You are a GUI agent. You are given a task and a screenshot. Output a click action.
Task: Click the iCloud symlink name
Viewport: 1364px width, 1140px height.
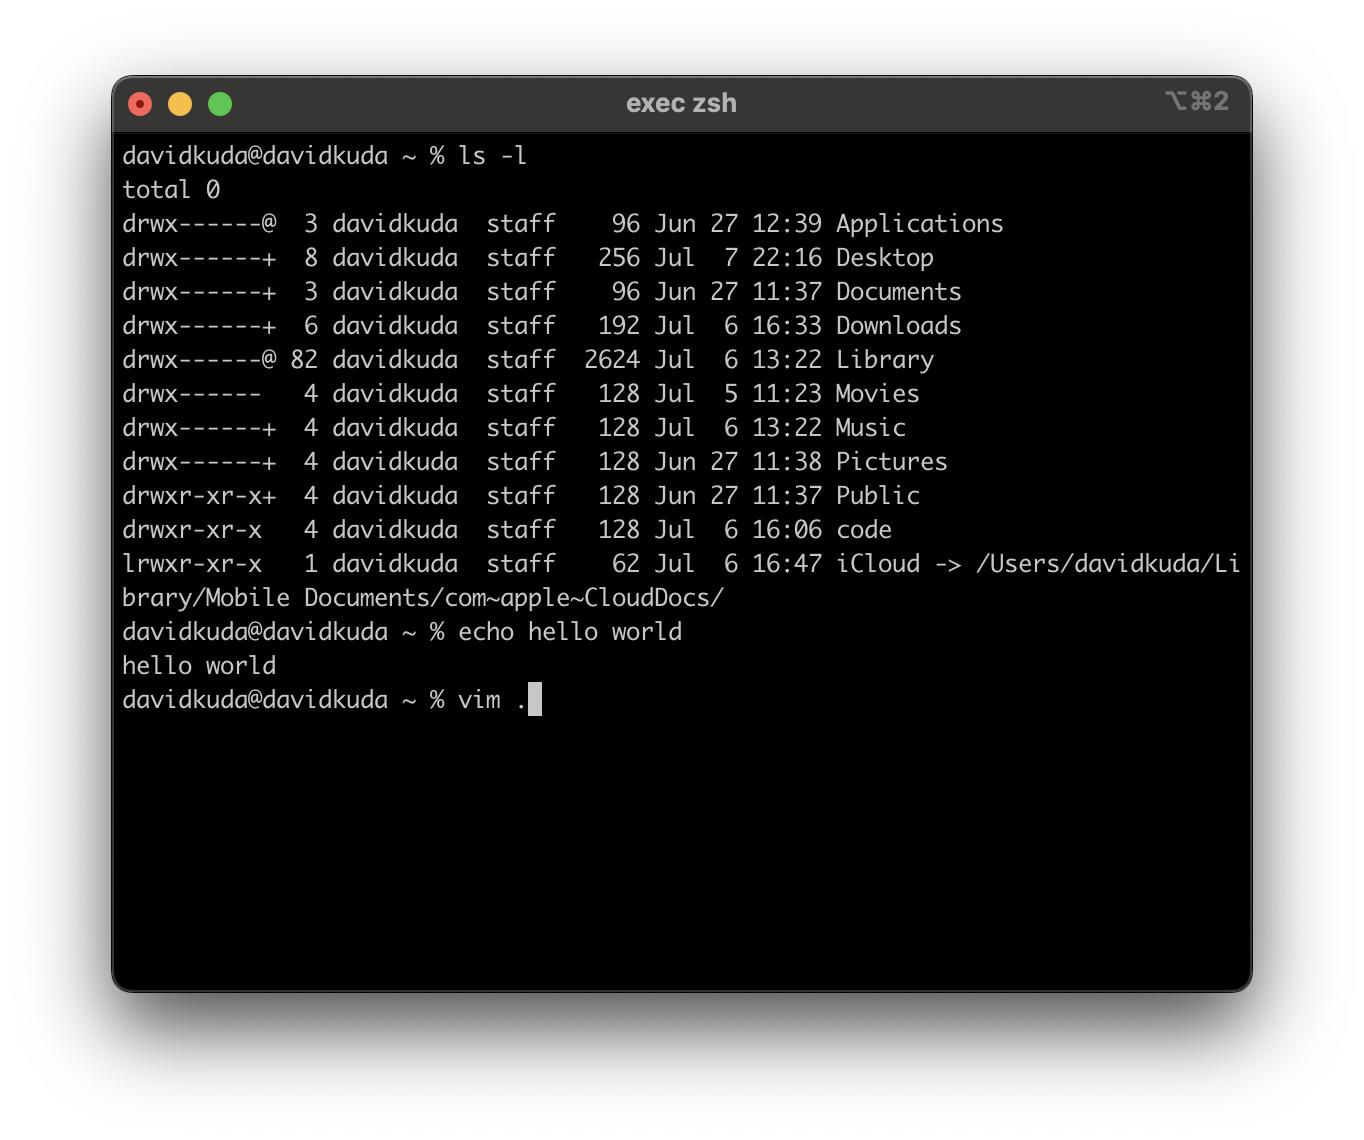[877, 564]
